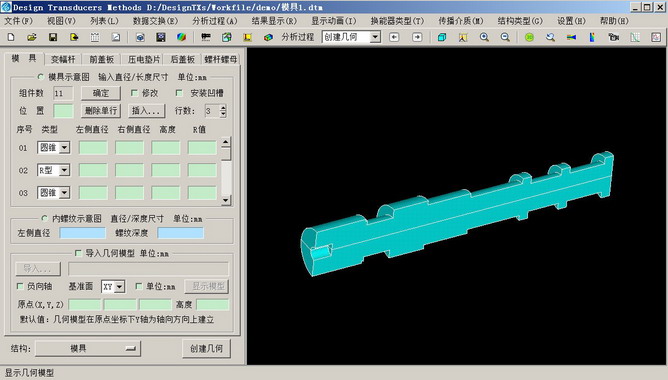The width and height of the screenshot is (668, 380).
Task: Save the project with the floppy disk icon
Action: (x=53, y=37)
